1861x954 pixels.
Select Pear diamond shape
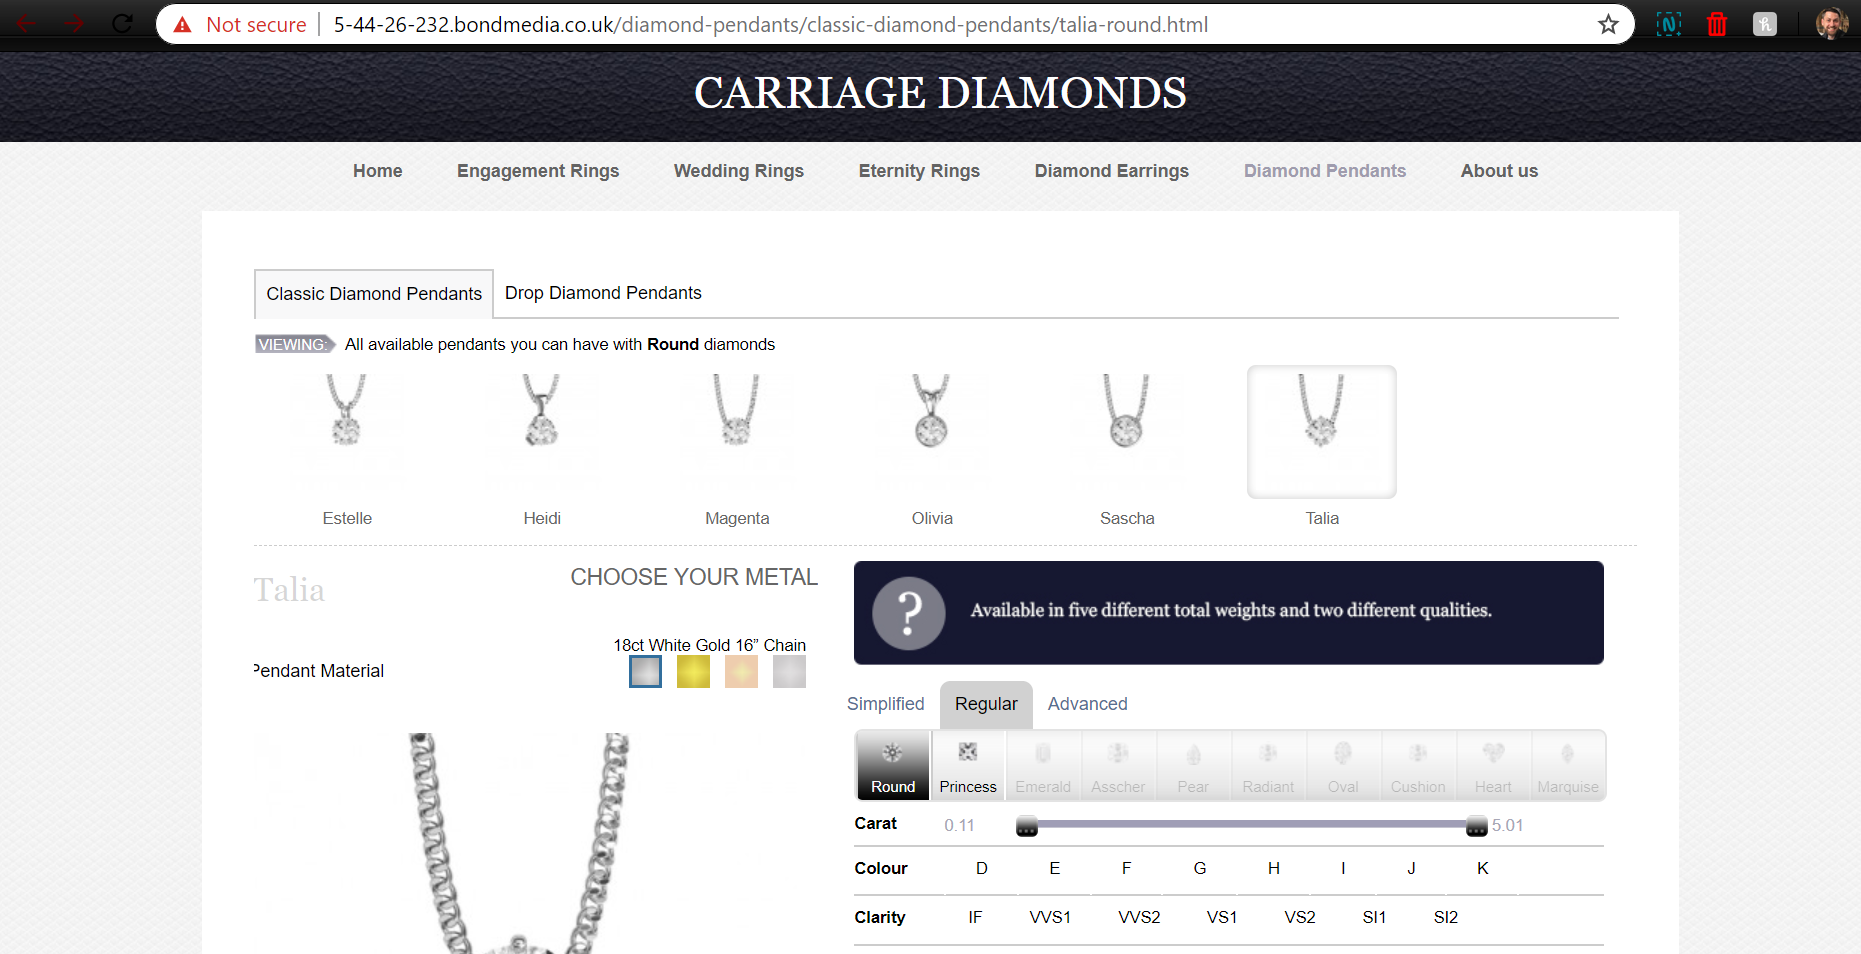click(1193, 765)
